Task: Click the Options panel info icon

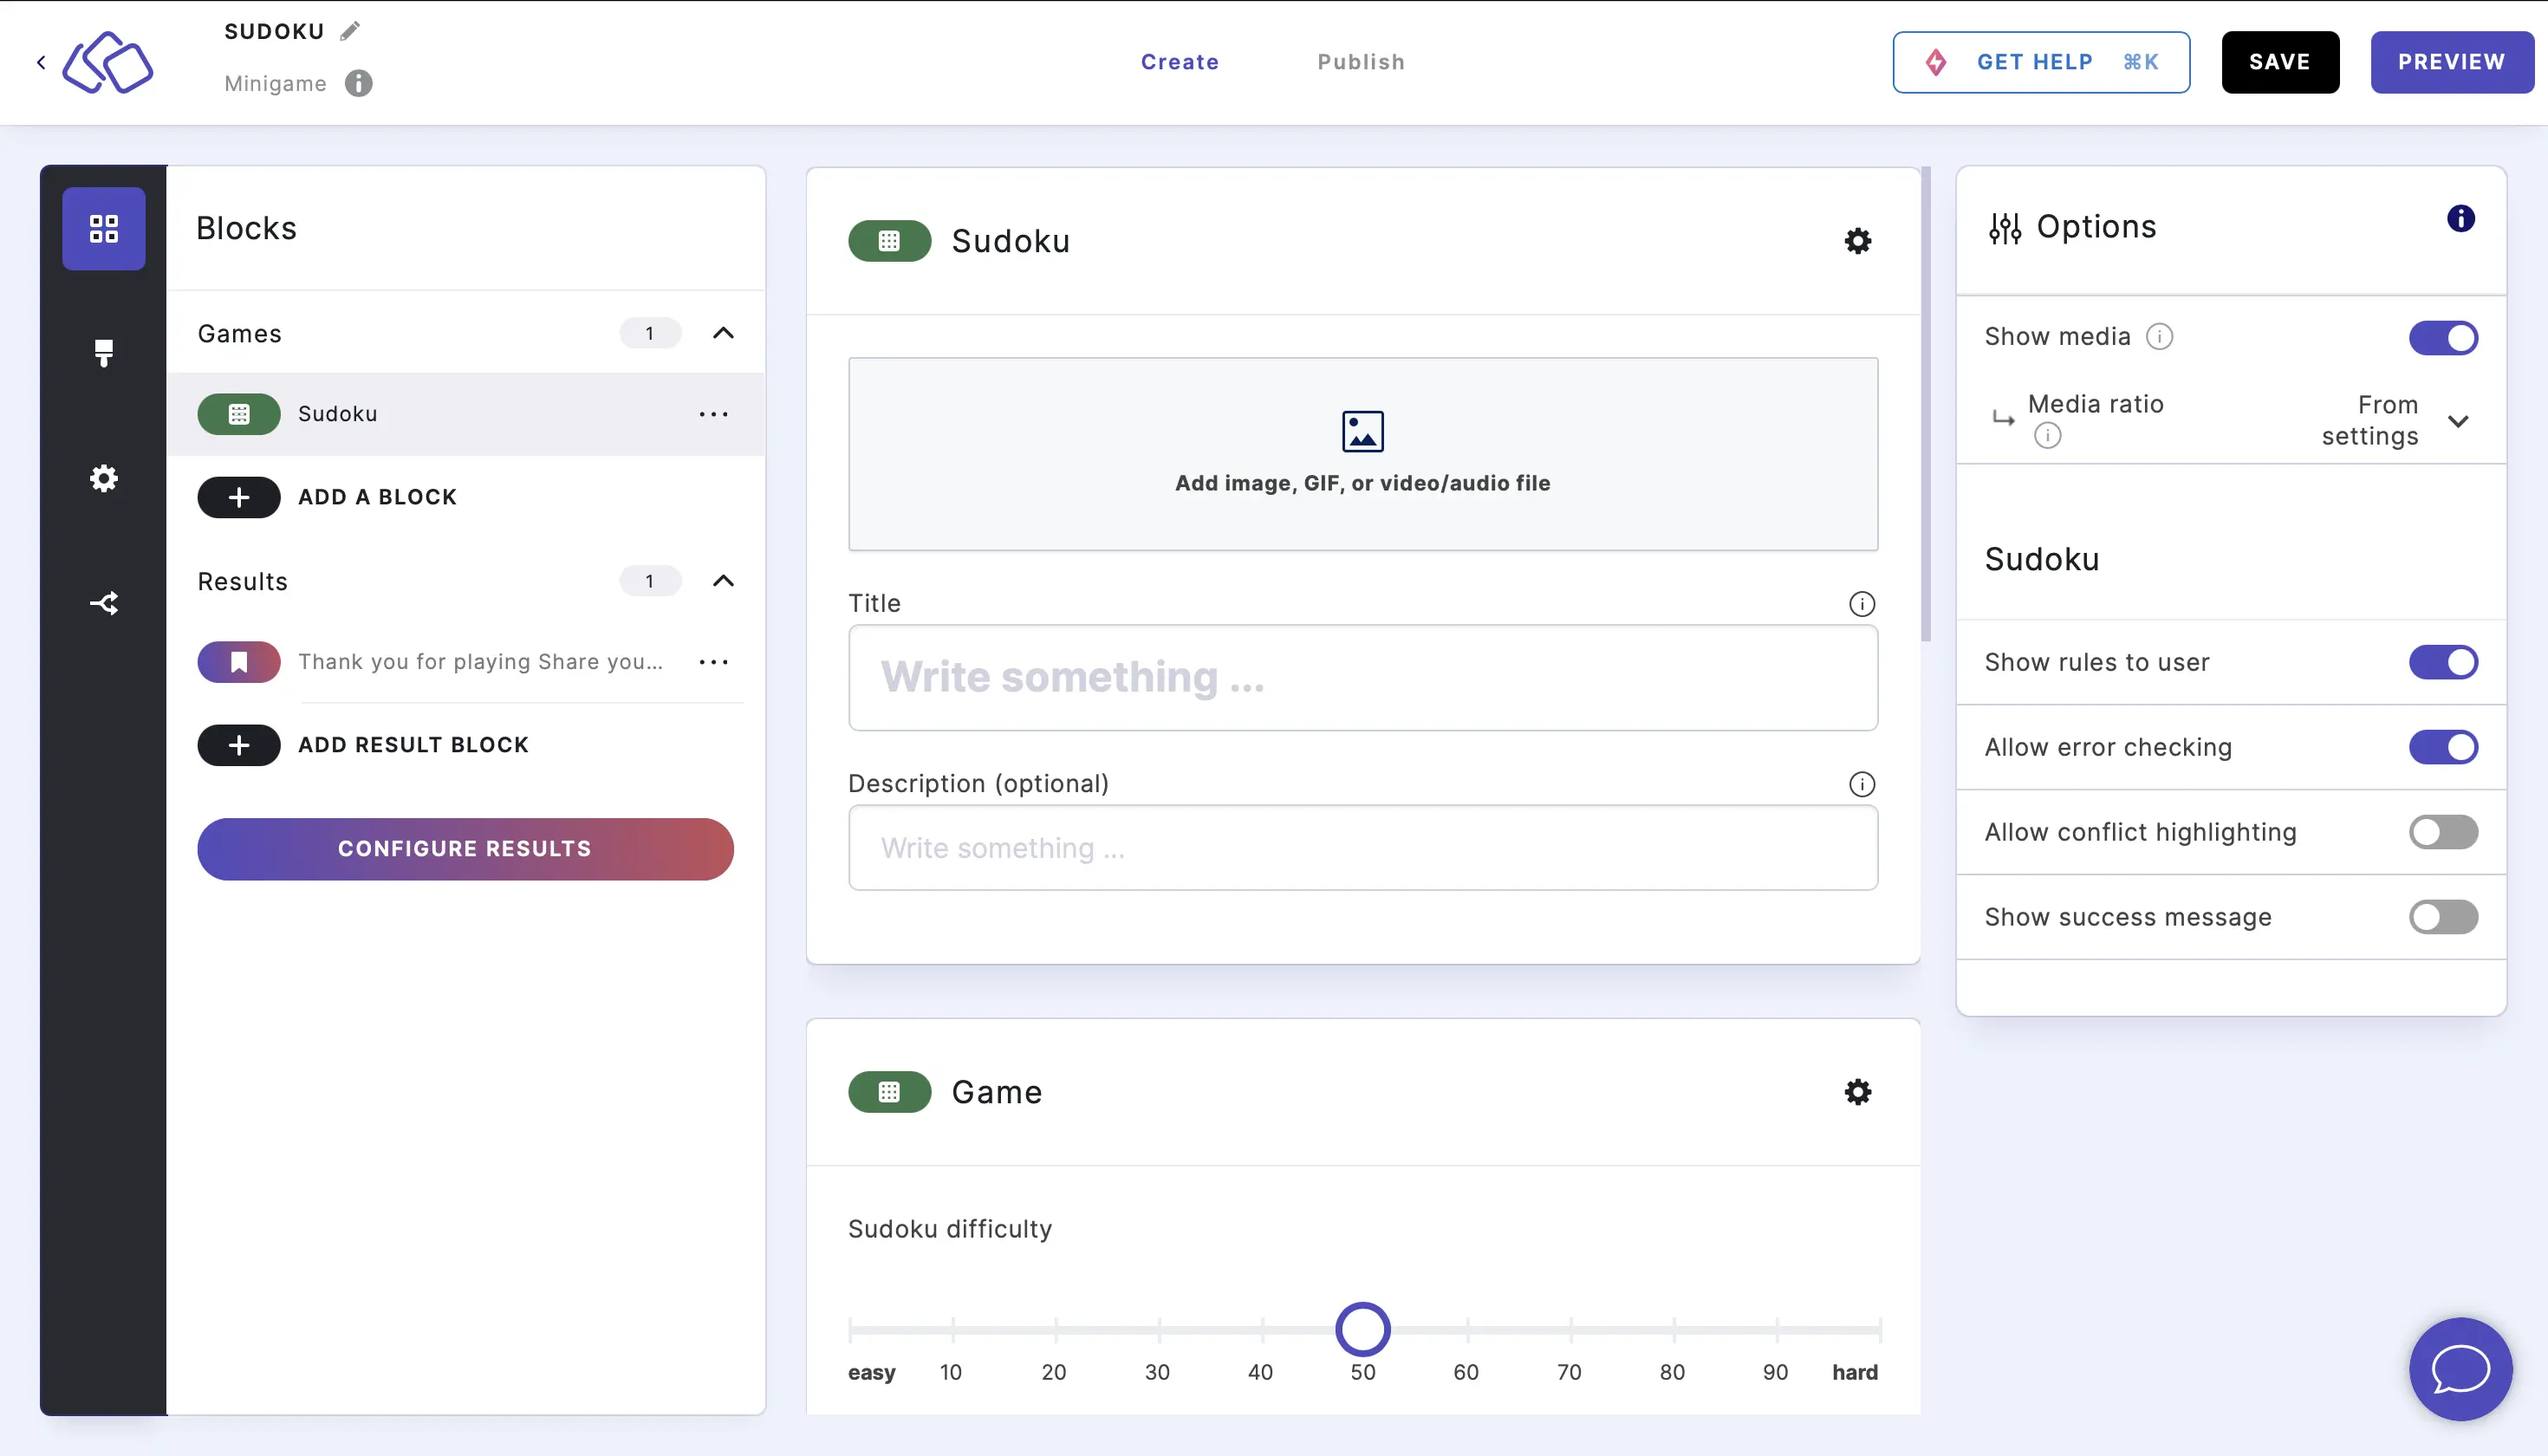Action: [x=2460, y=218]
